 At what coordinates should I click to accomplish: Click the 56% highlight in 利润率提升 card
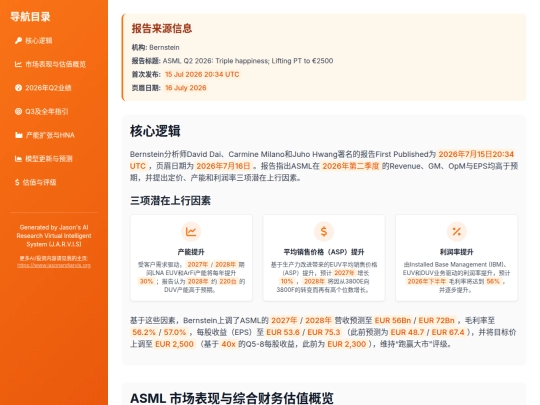tap(493, 281)
